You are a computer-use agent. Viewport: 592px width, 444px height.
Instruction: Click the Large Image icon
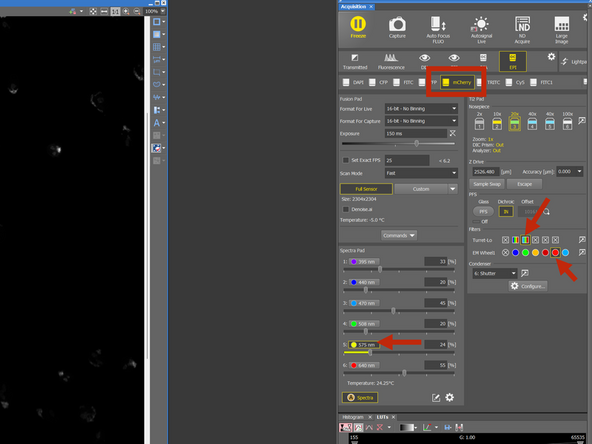pyautogui.click(x=561, y=29)
